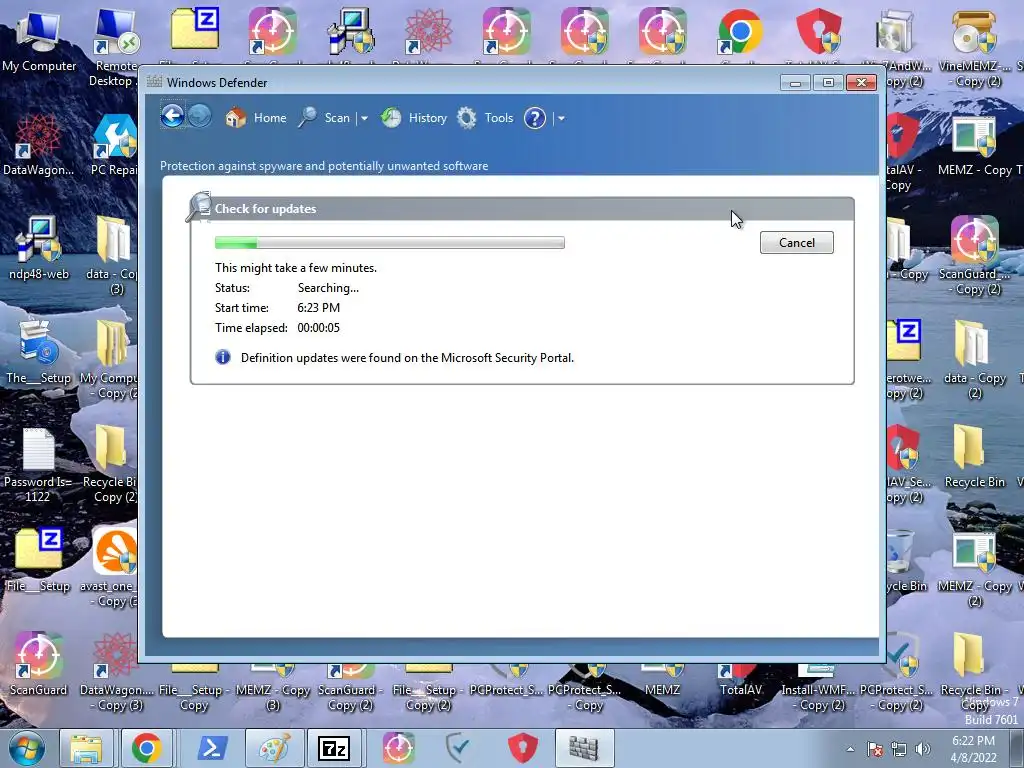Viewport: 1024px width, 768px height.
Task: Select the 'MEMZ - Copy (2)' desktop icon
Action: 974,568
